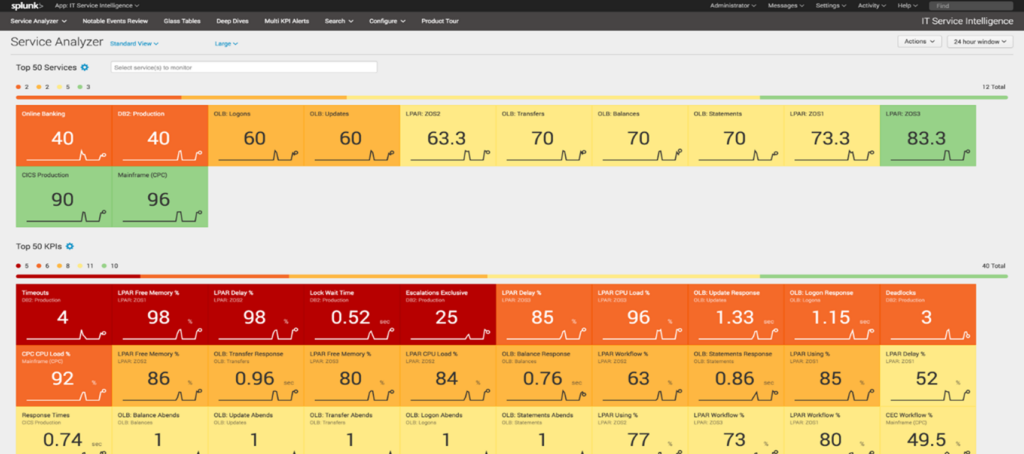
Task: Select the Response Times KPI tile
Action: click(64, 430)
